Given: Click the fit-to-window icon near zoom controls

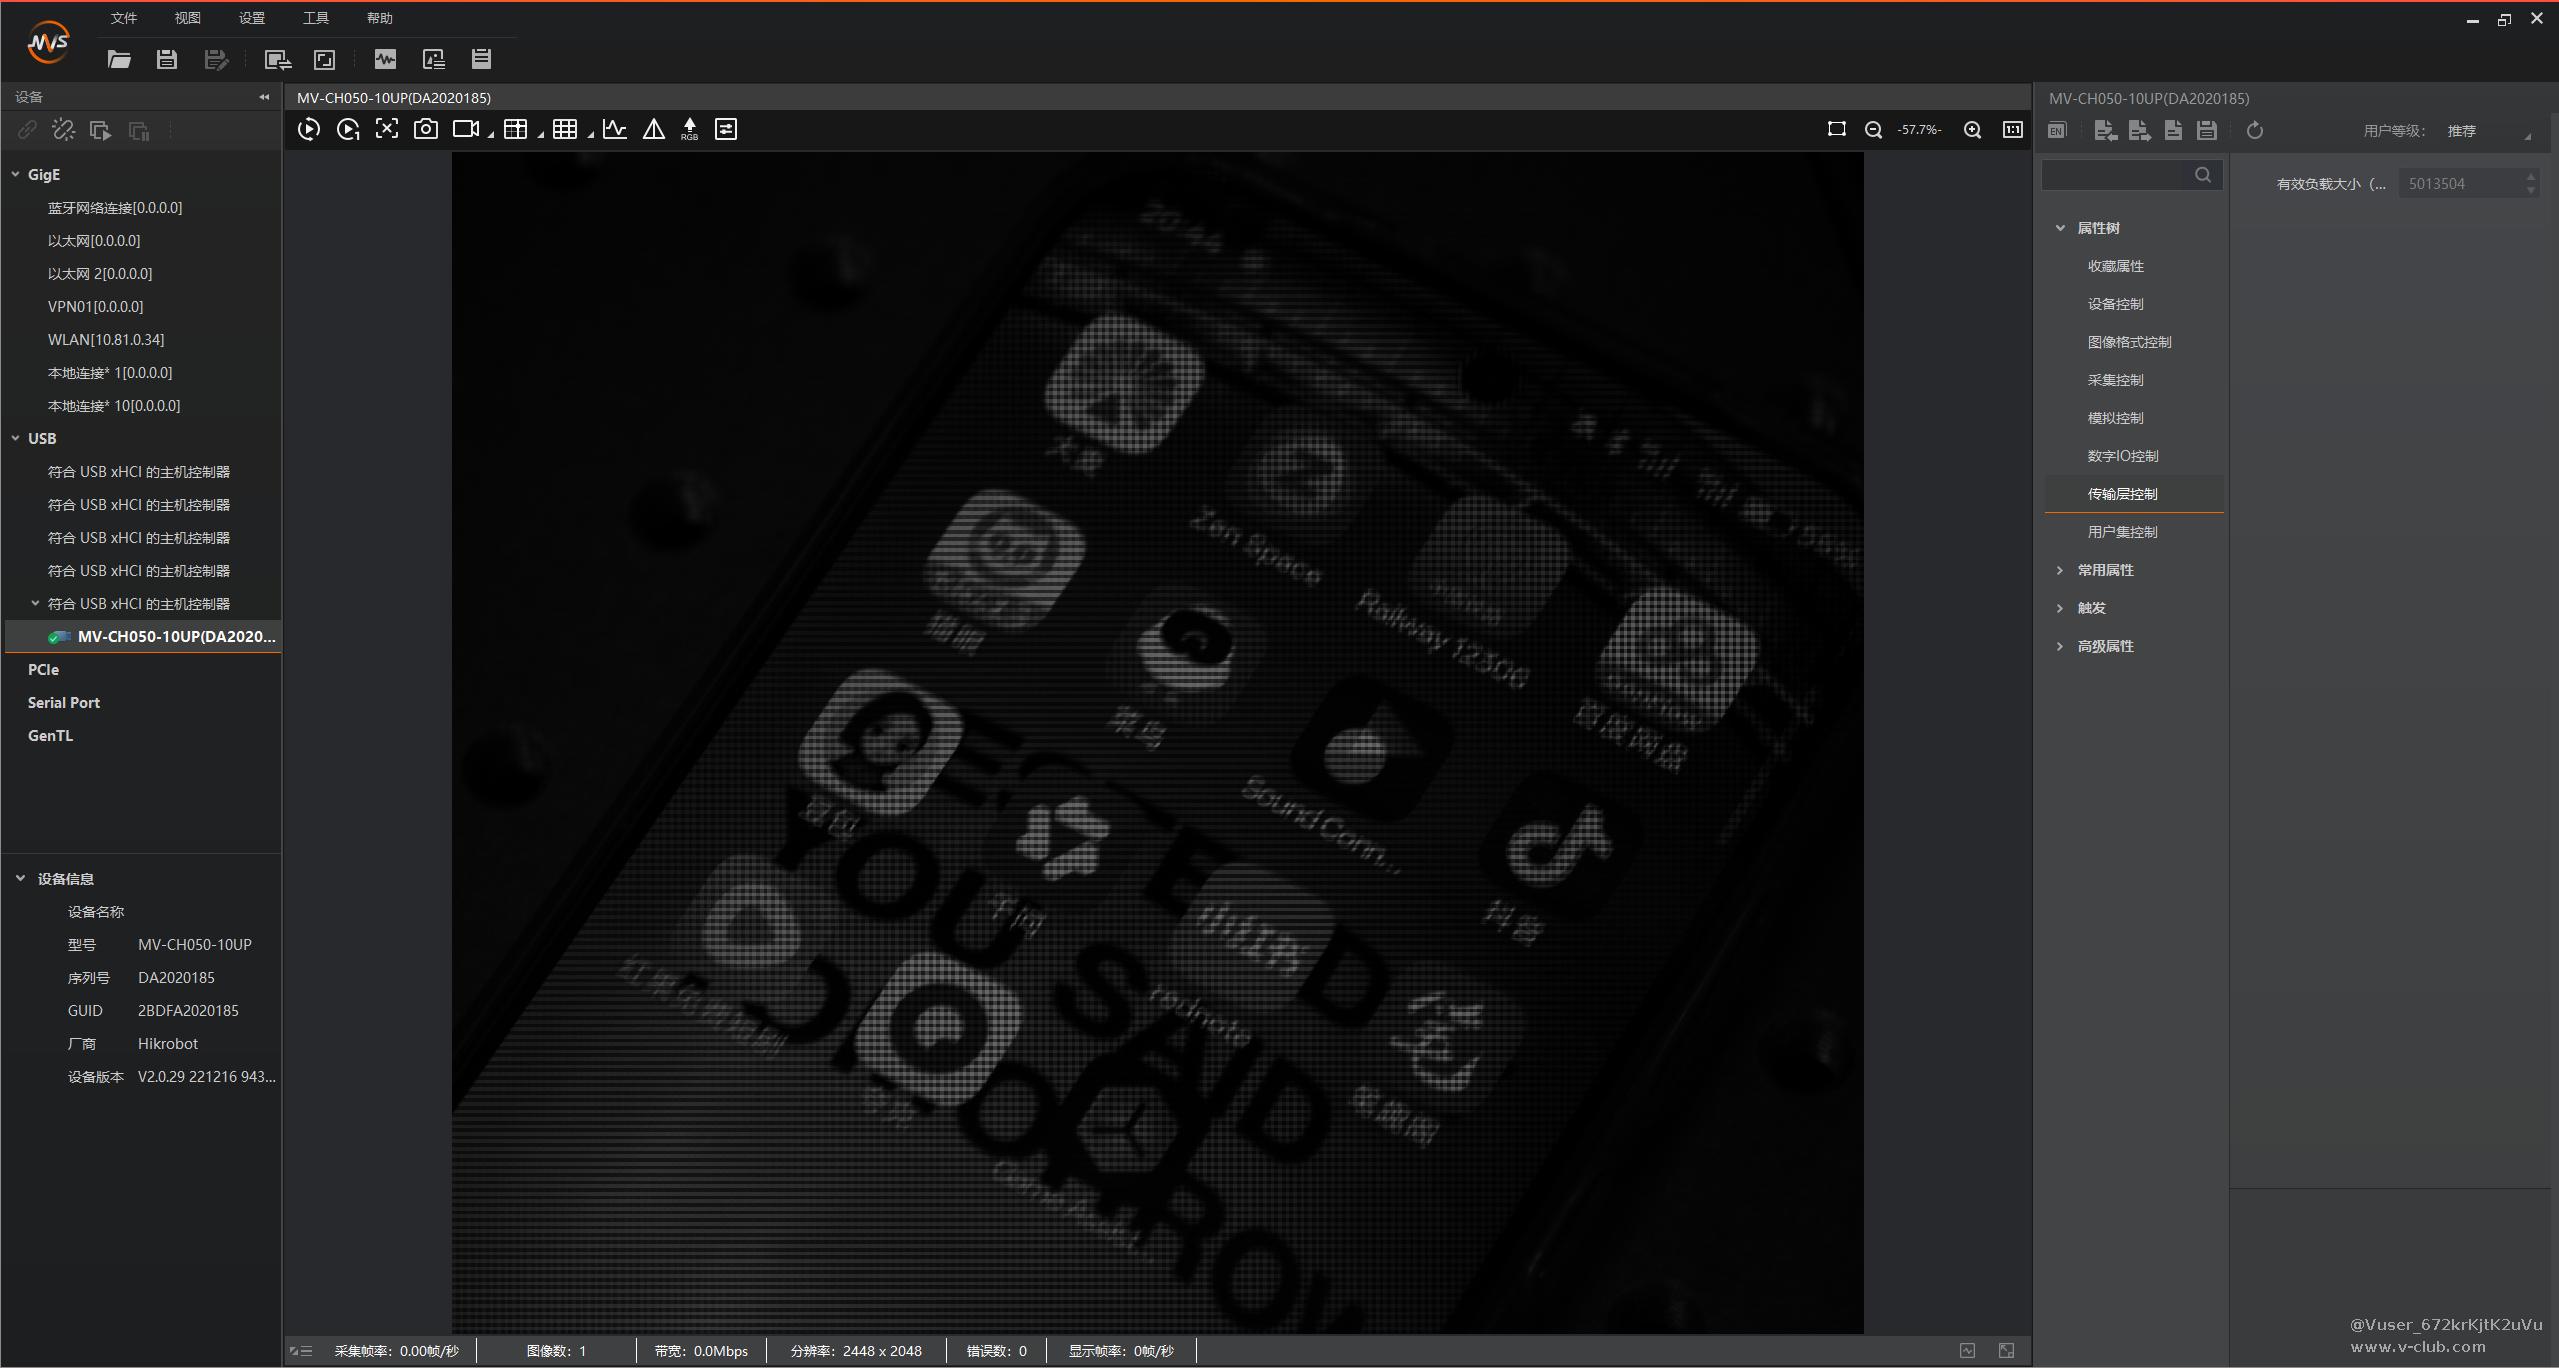Looking at the screenshot, I should (x=1836, y=129).
